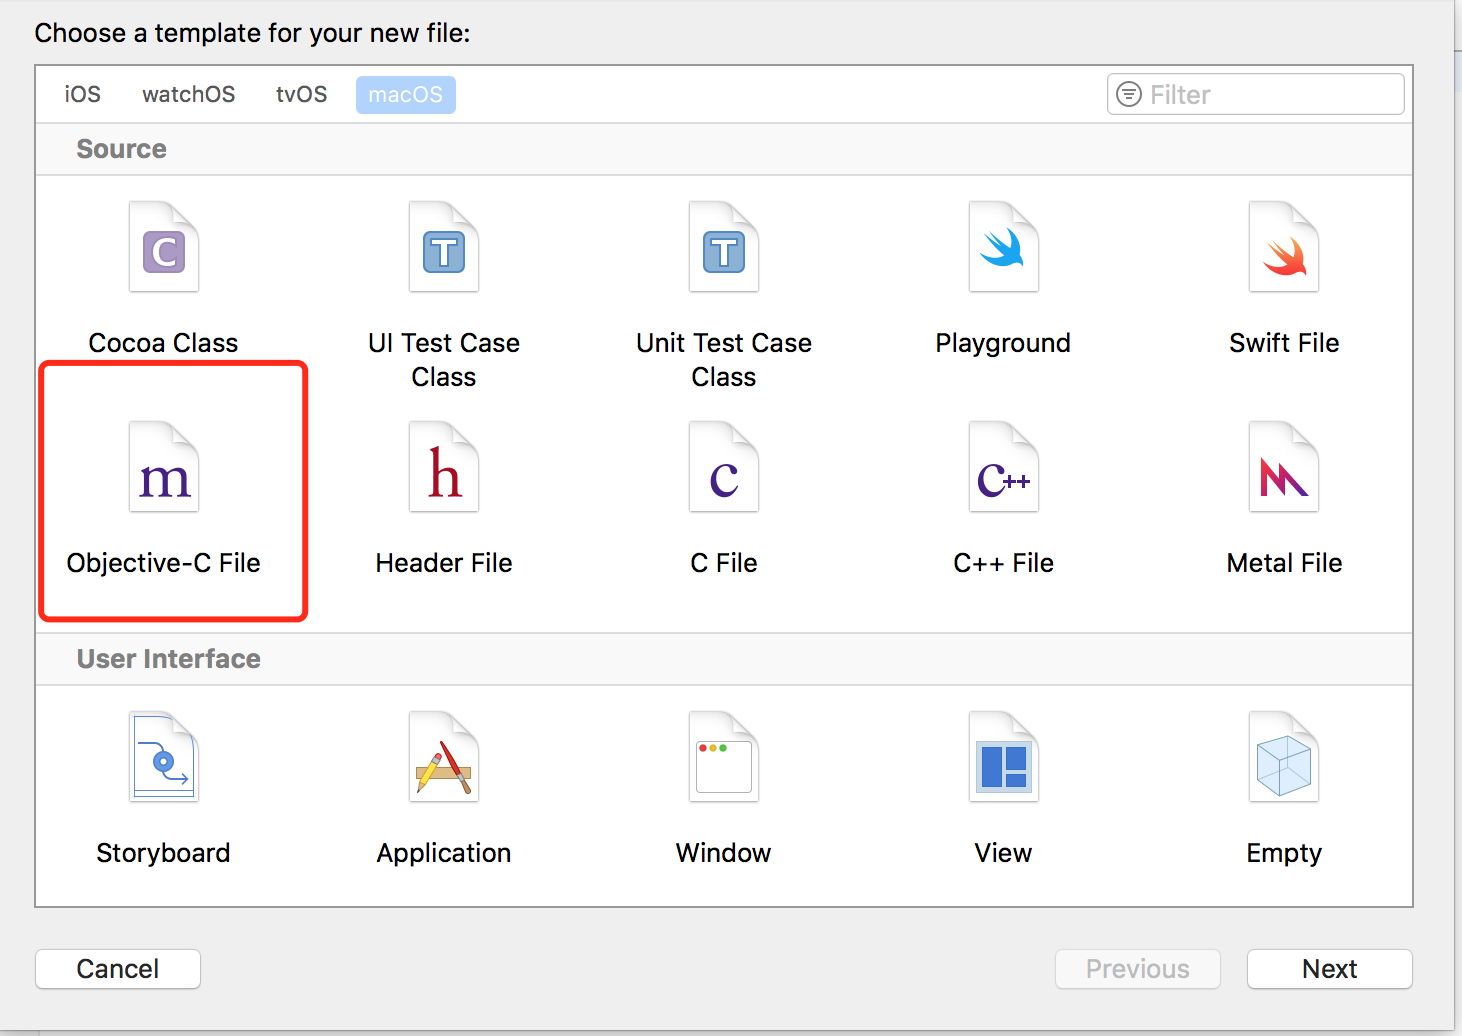Click the "Empty" label

[1284, 853]
